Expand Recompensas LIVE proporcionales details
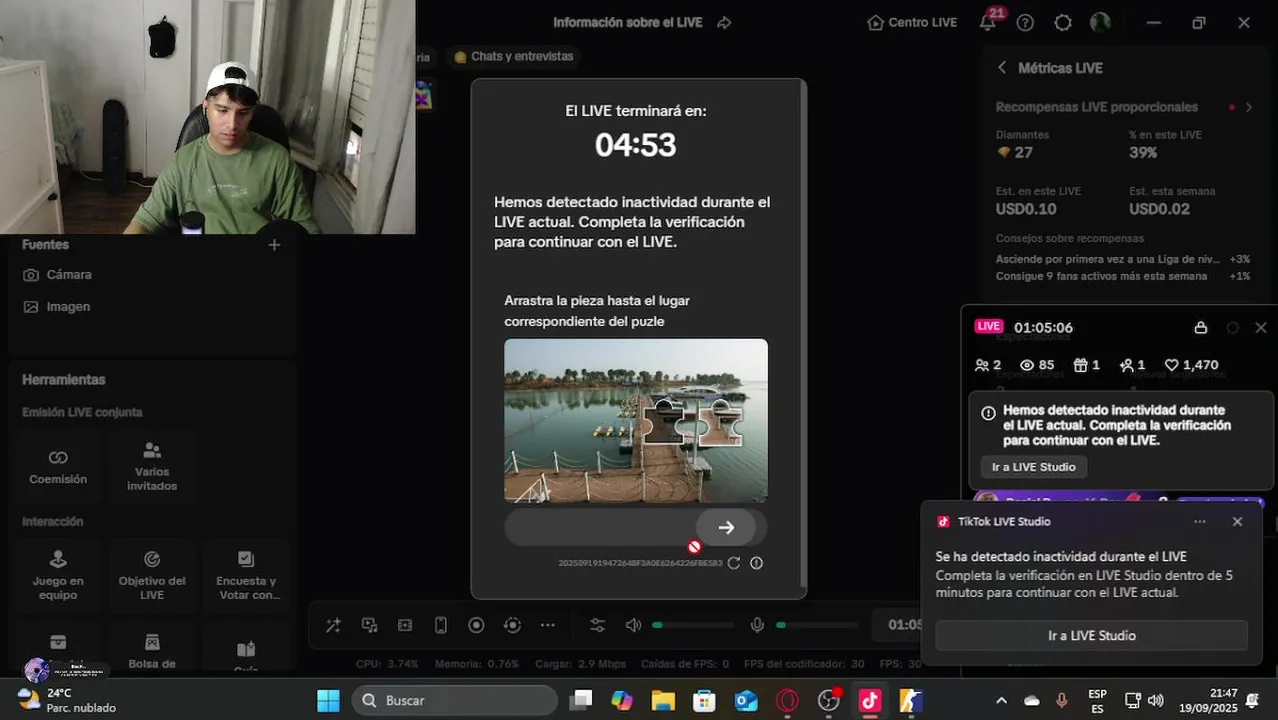The image size is (1278, 720). tap(1248, 107)
